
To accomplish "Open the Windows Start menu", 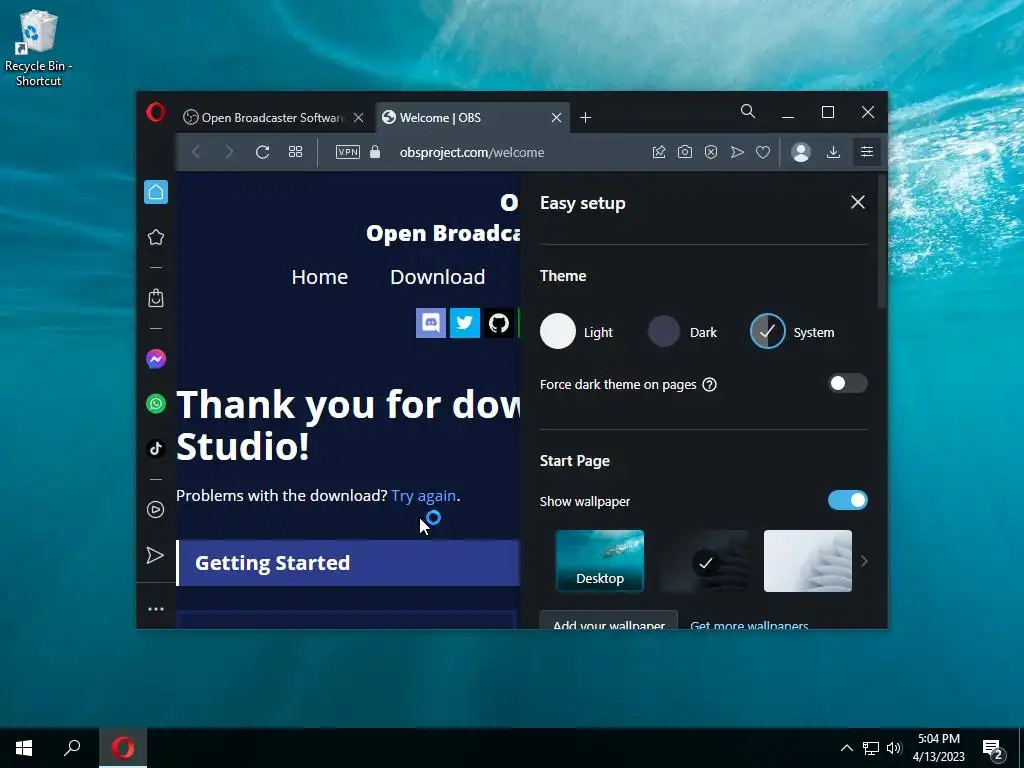I will point(24,748).
